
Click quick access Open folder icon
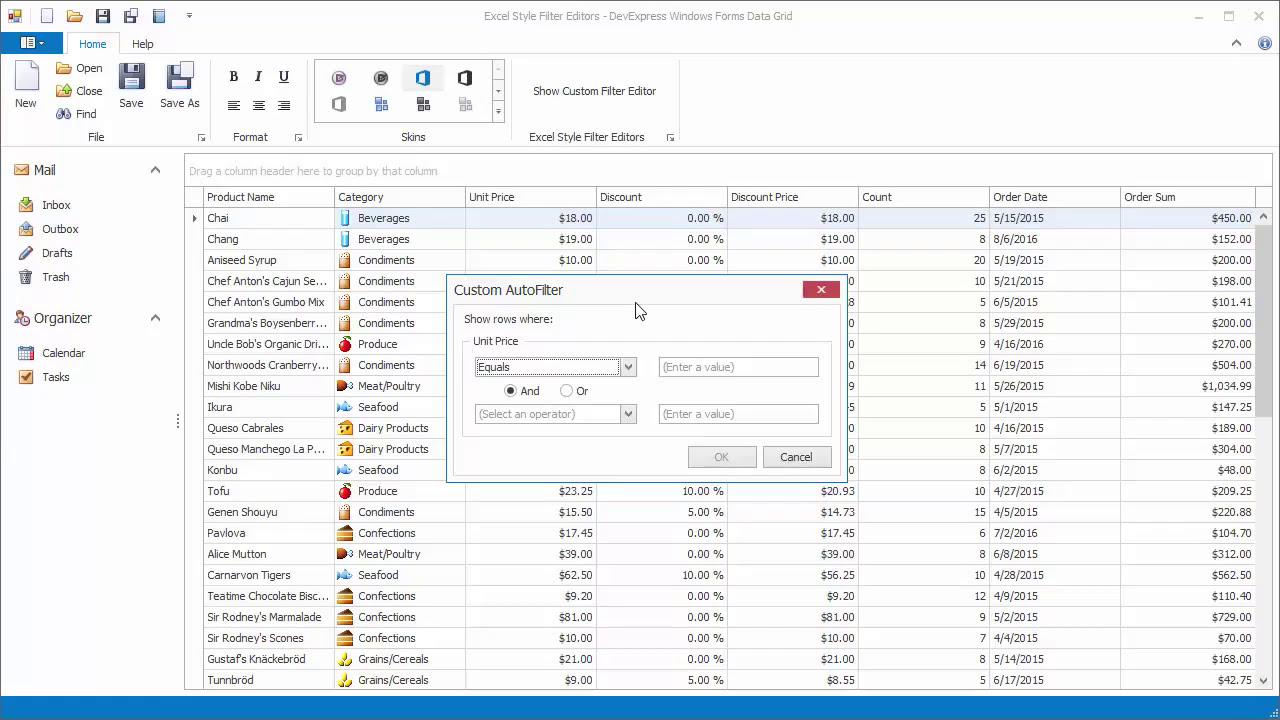coord(74,16)
